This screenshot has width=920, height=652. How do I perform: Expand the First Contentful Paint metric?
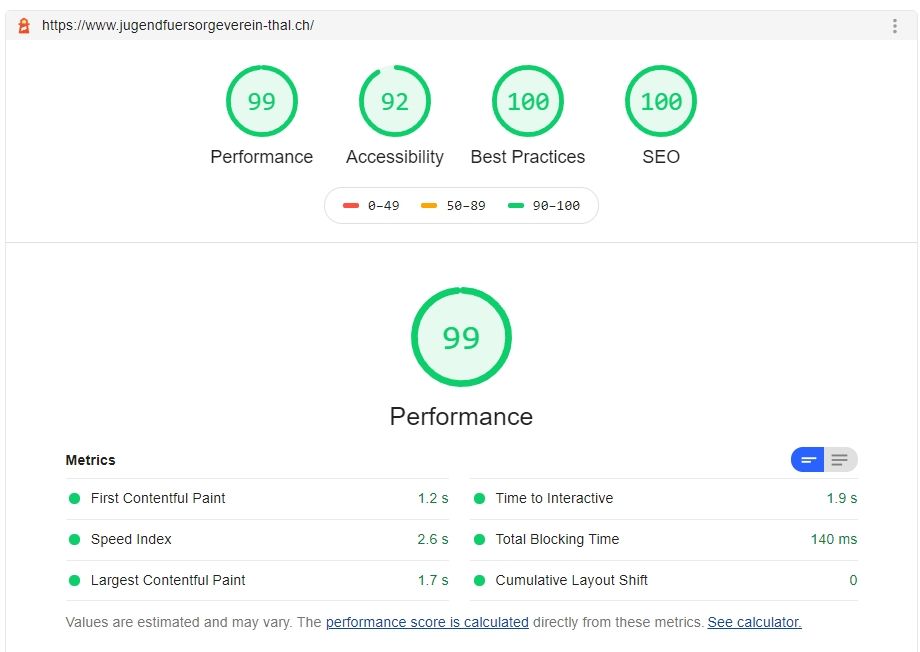tap(158, 498)
